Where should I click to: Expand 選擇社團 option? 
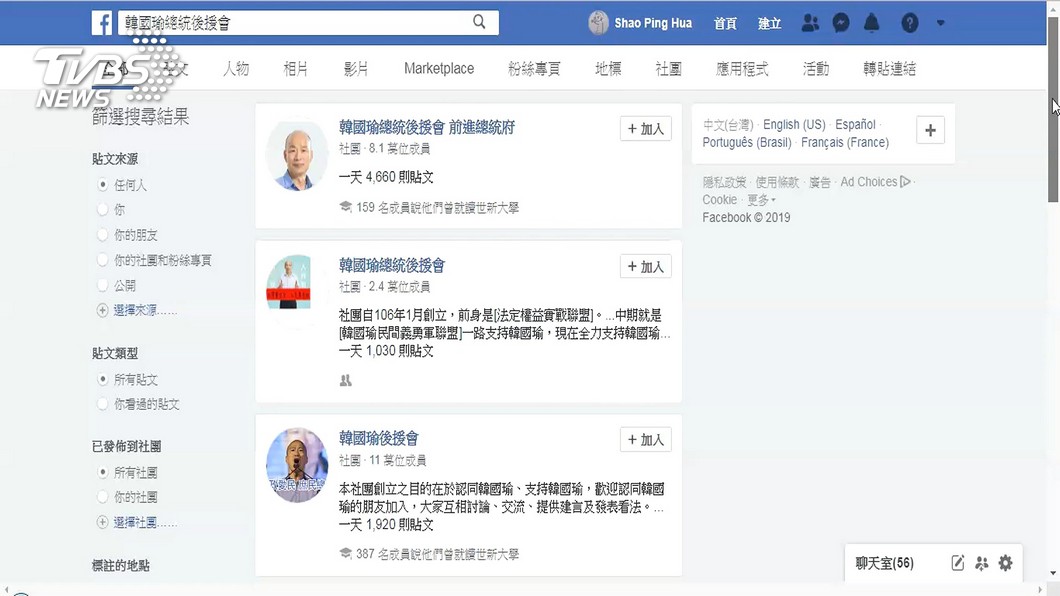(x=137, y=522)
